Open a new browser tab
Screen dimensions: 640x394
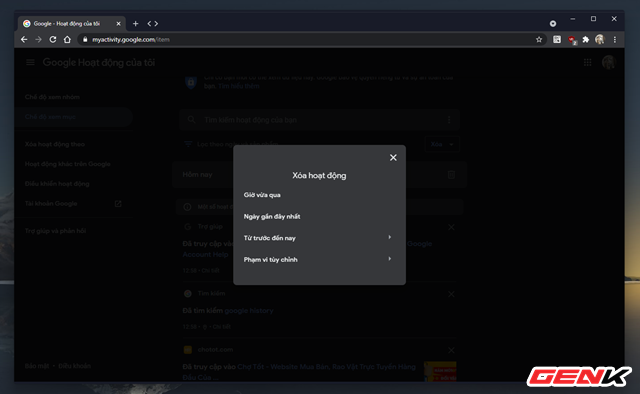pyautogui.click(x=136, y=24)
